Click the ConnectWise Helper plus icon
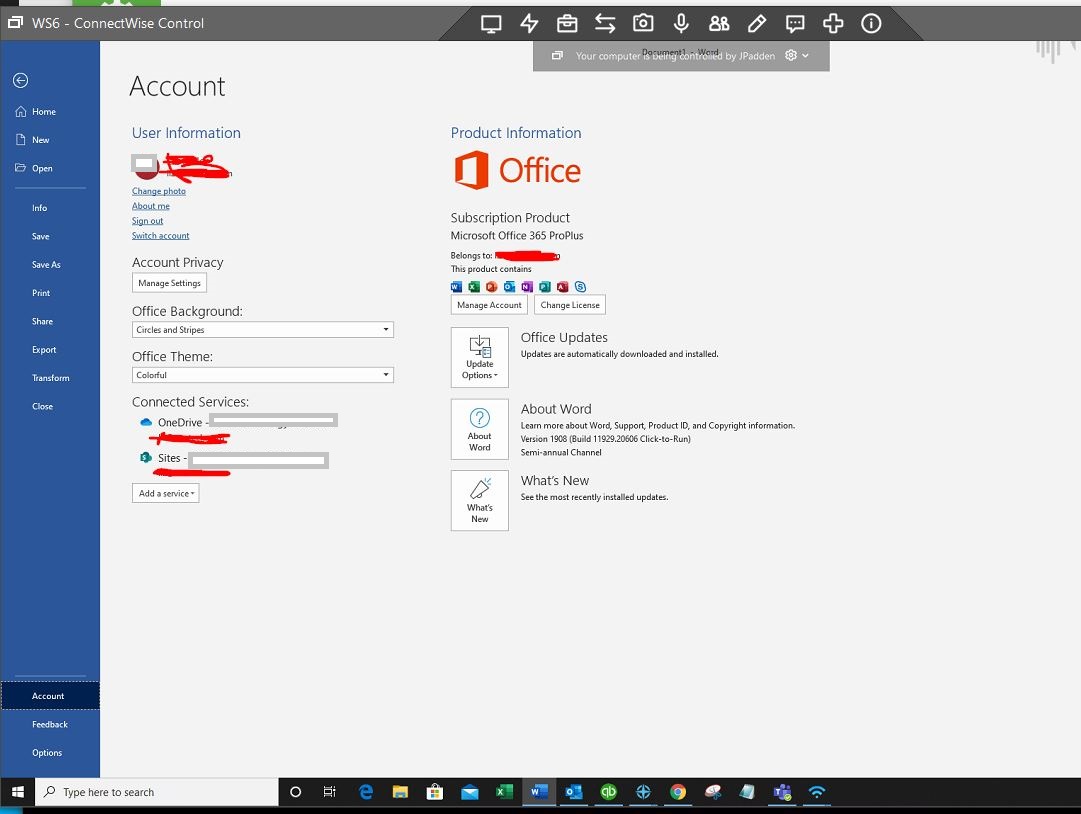 click(x=833, y=24)
